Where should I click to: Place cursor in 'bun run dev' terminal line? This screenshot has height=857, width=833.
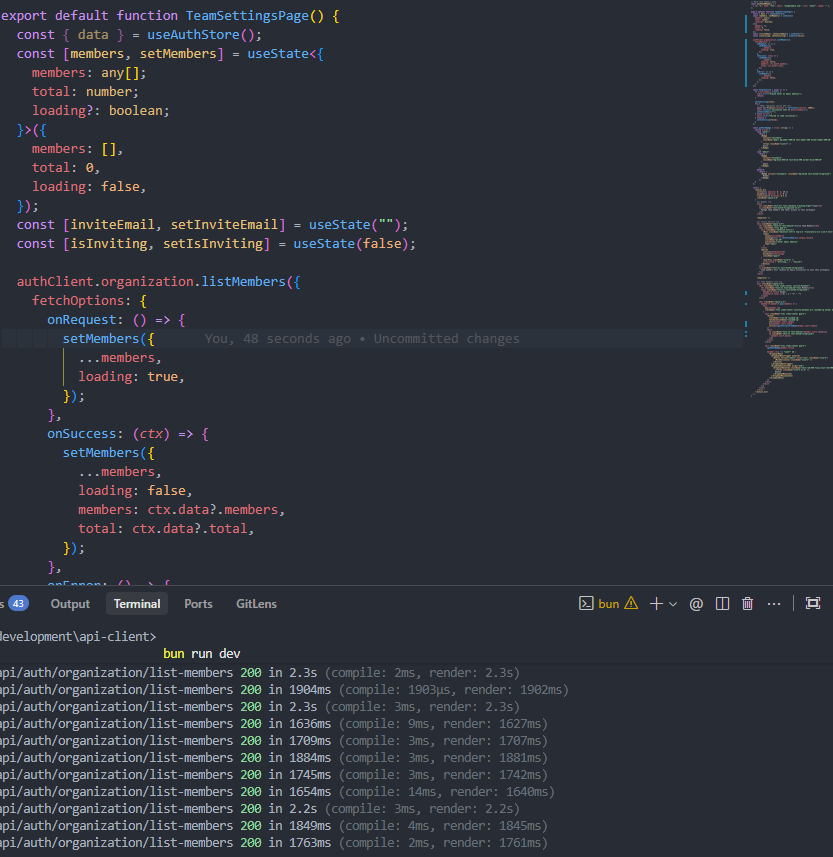click(x=201, y=654)
